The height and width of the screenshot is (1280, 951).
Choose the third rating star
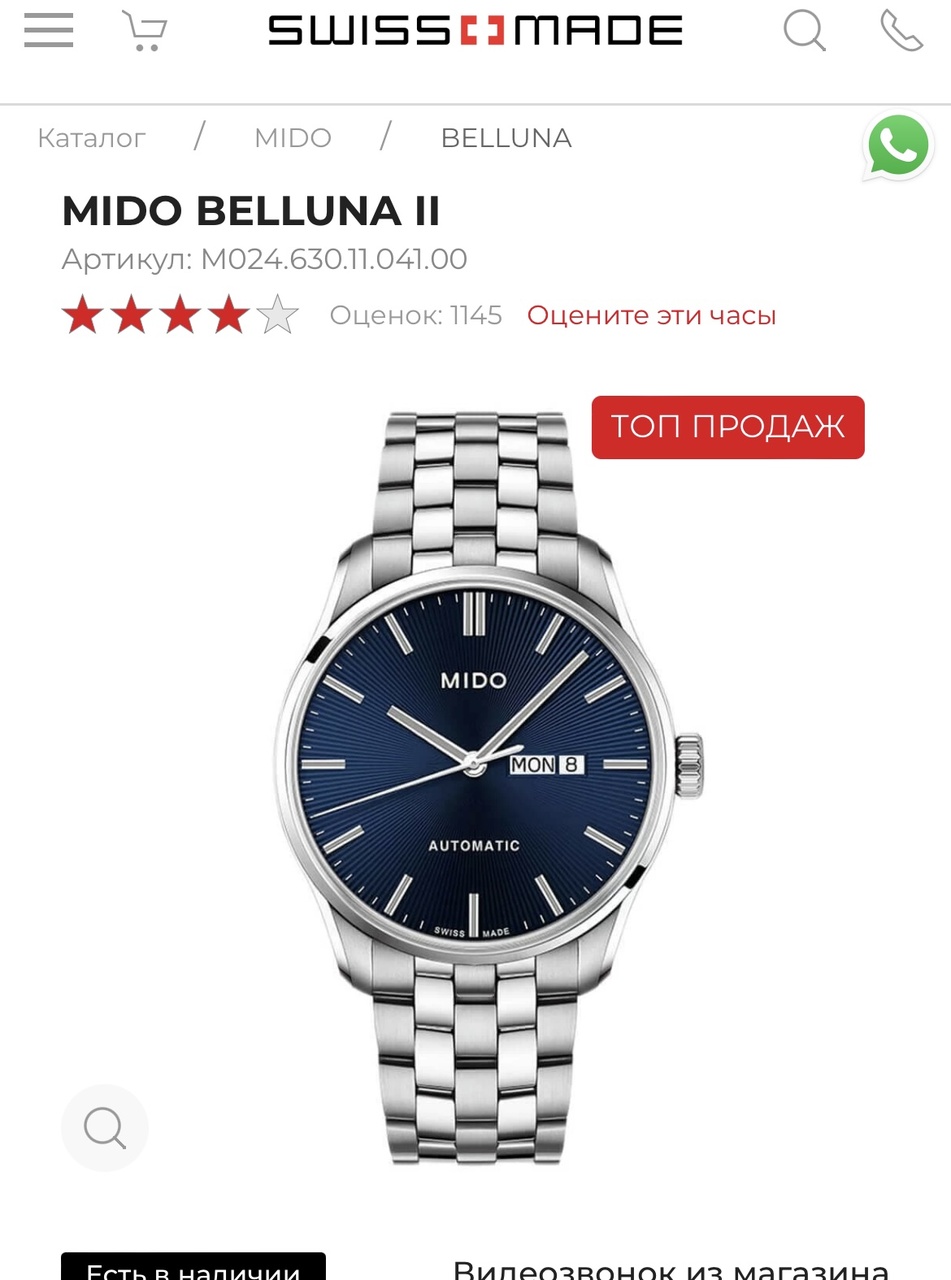pos(180,315)
